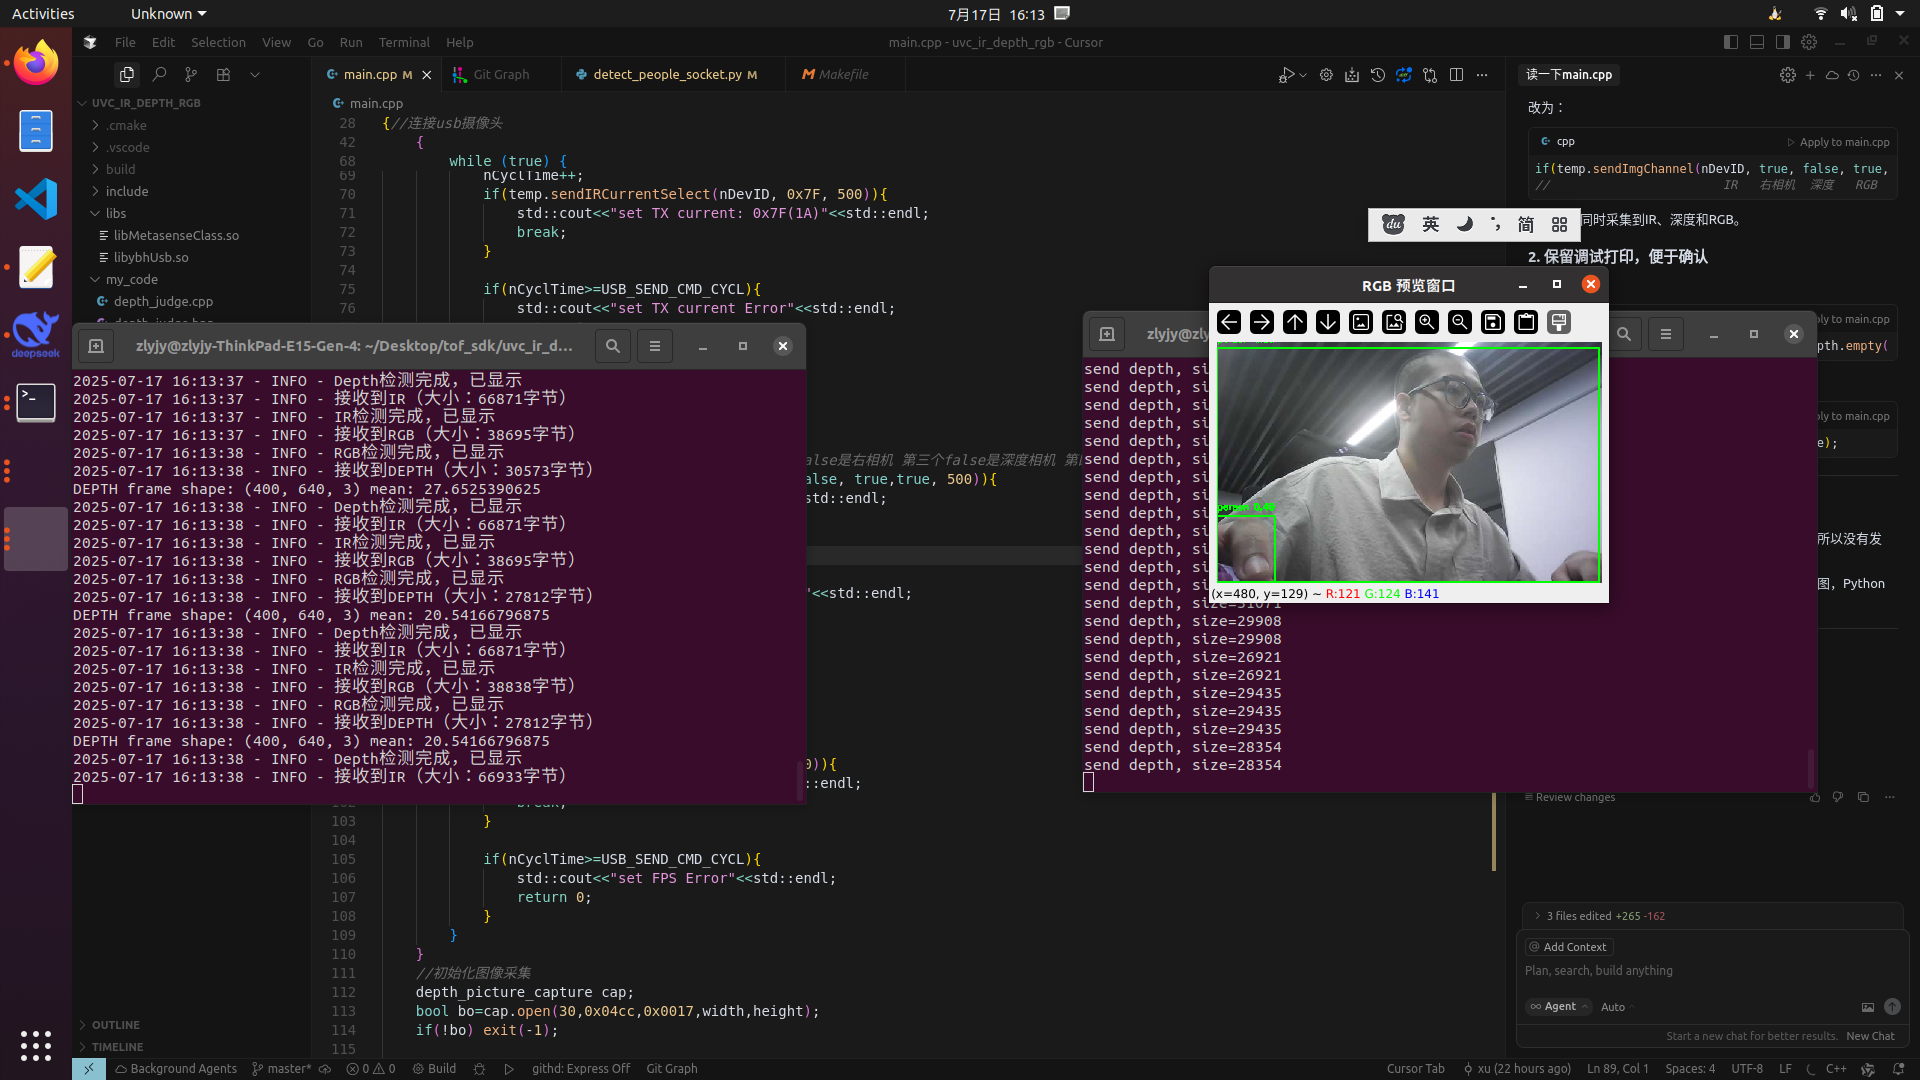The image size is (1920, 1080).
Task: Switch to detect_people_socket.py tab
Action: click(667, 74)
